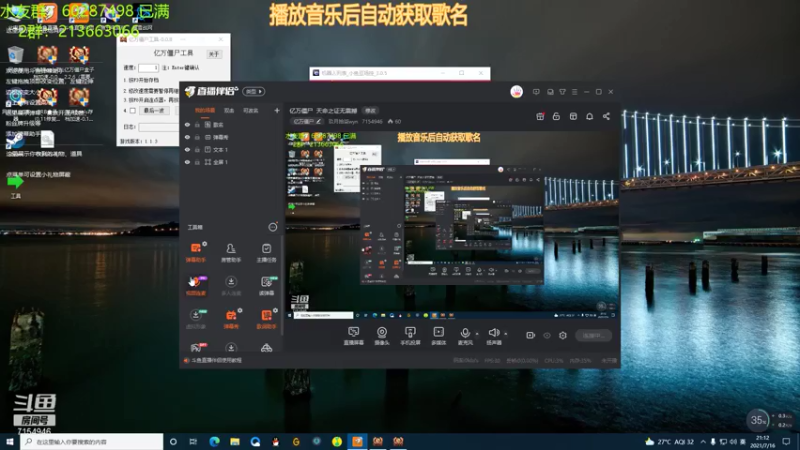This screenshot has width=800, height=450.
Task: Open the 主播任务 toolbox icon
Action: pyautogui.click(x=266, y=252)
